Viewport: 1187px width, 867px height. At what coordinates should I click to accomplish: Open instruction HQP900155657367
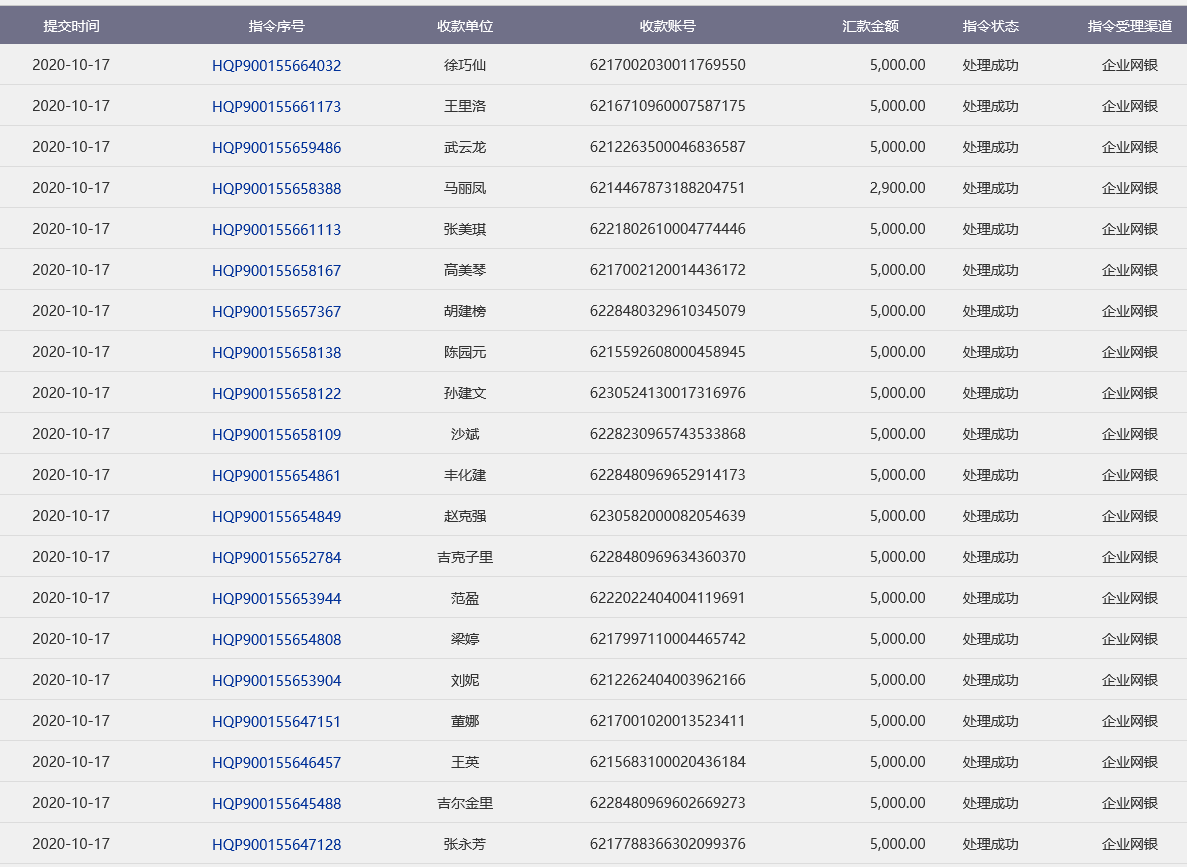coord(276,312)
